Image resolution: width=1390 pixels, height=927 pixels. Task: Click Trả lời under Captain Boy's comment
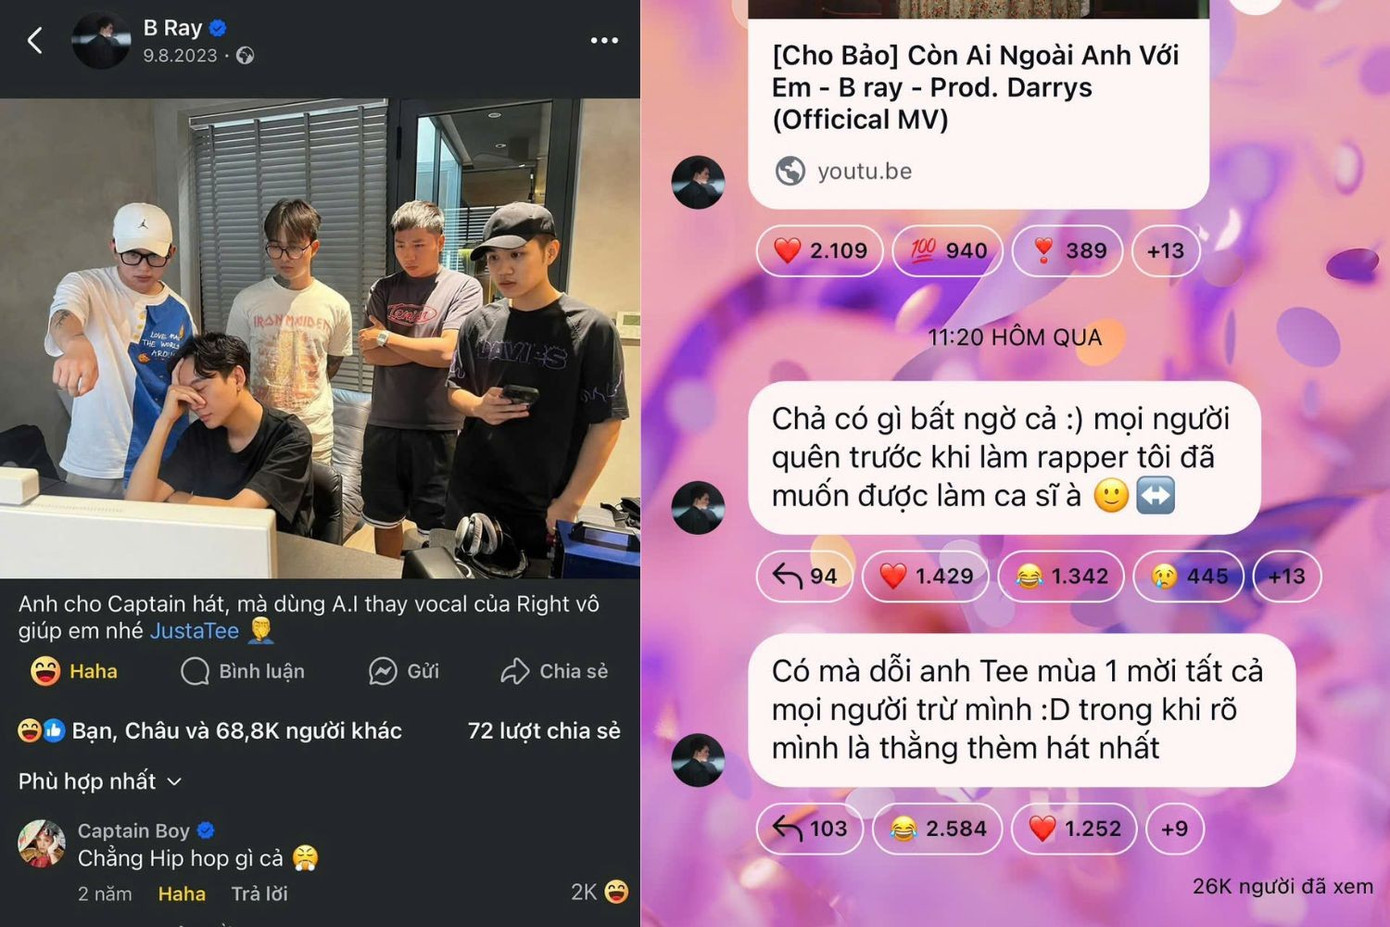tap(259, 894)
